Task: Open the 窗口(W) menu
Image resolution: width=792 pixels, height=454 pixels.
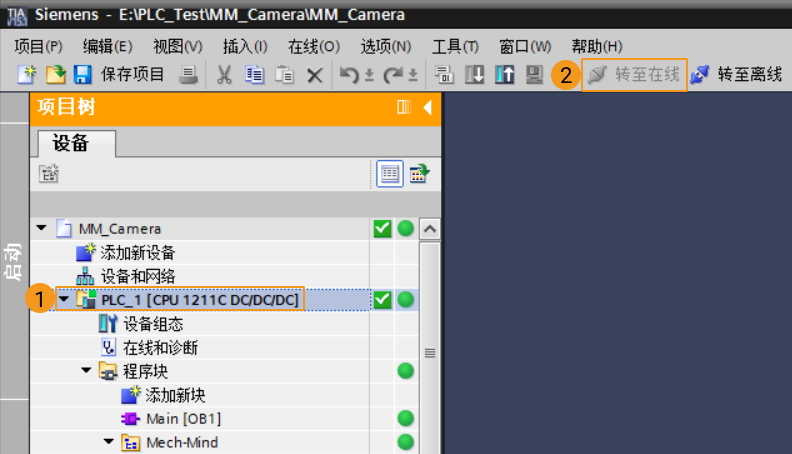Action: tap(525, 46)
